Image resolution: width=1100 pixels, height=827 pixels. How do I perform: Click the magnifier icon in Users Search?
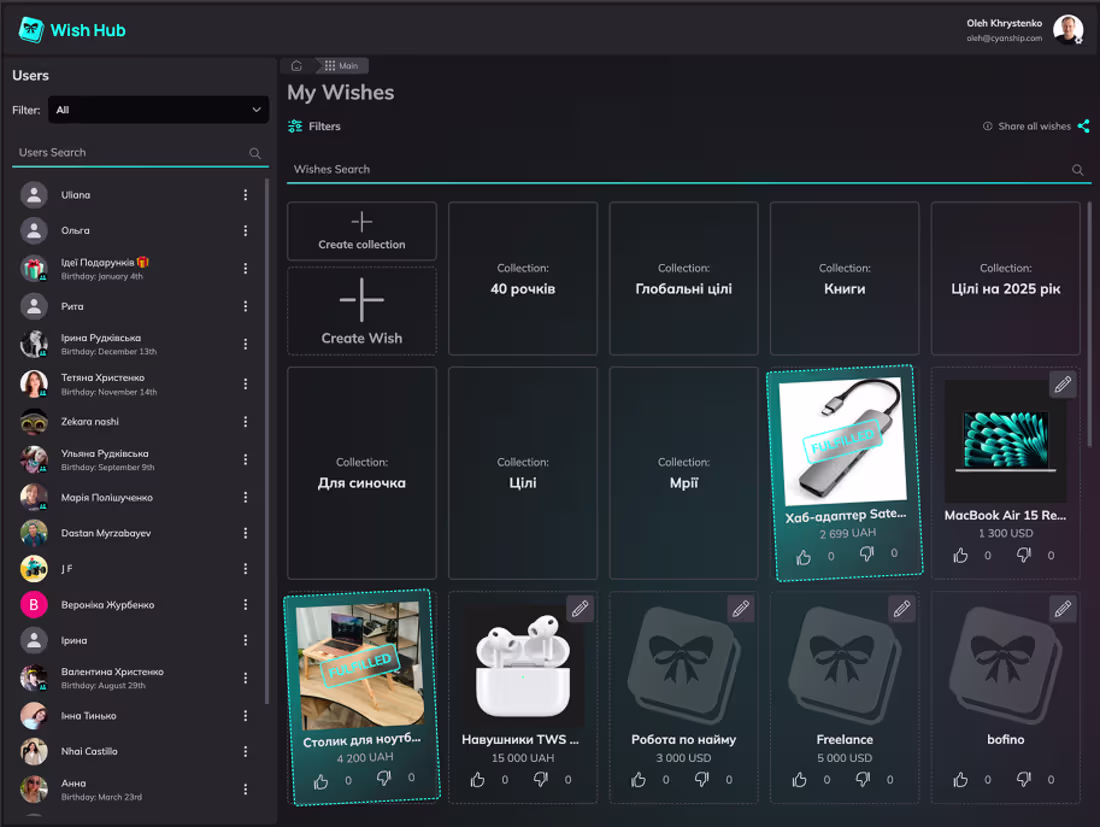coord(255,152)
